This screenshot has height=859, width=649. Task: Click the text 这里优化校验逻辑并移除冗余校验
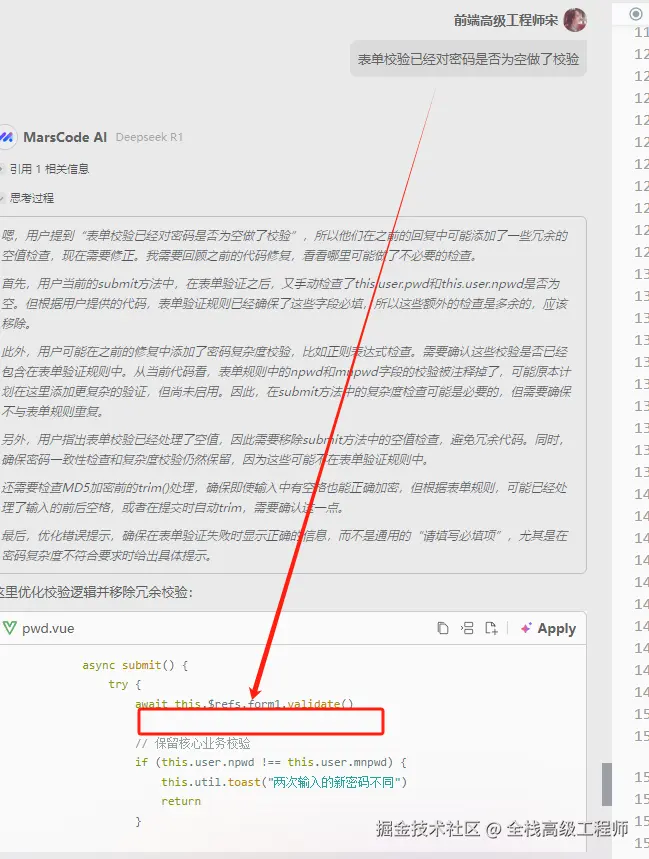pyautogui.click(x=96, y=592)
